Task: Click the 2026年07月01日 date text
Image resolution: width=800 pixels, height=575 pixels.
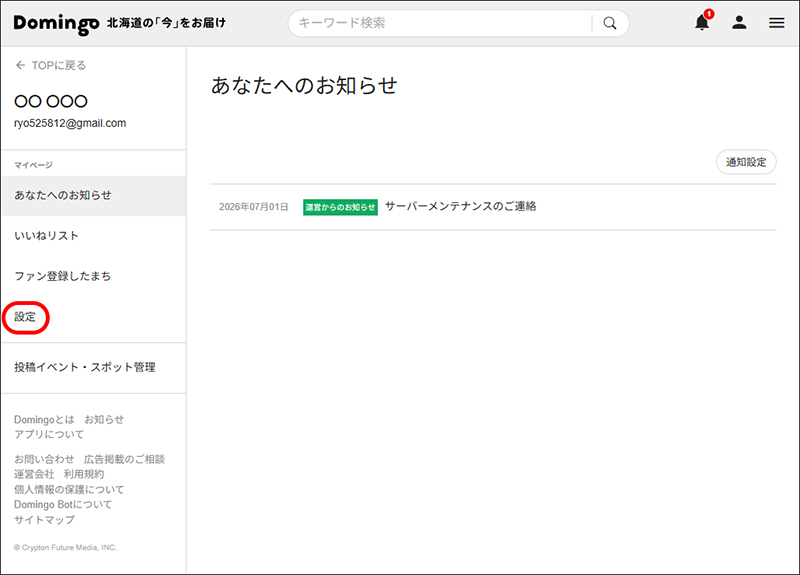Action: pyautogui.click(x=254, y=207)
